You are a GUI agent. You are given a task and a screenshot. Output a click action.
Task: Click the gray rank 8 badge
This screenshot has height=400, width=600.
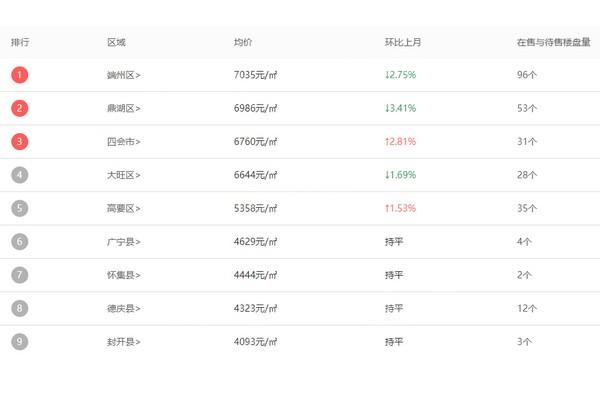[x=20, y=308]
